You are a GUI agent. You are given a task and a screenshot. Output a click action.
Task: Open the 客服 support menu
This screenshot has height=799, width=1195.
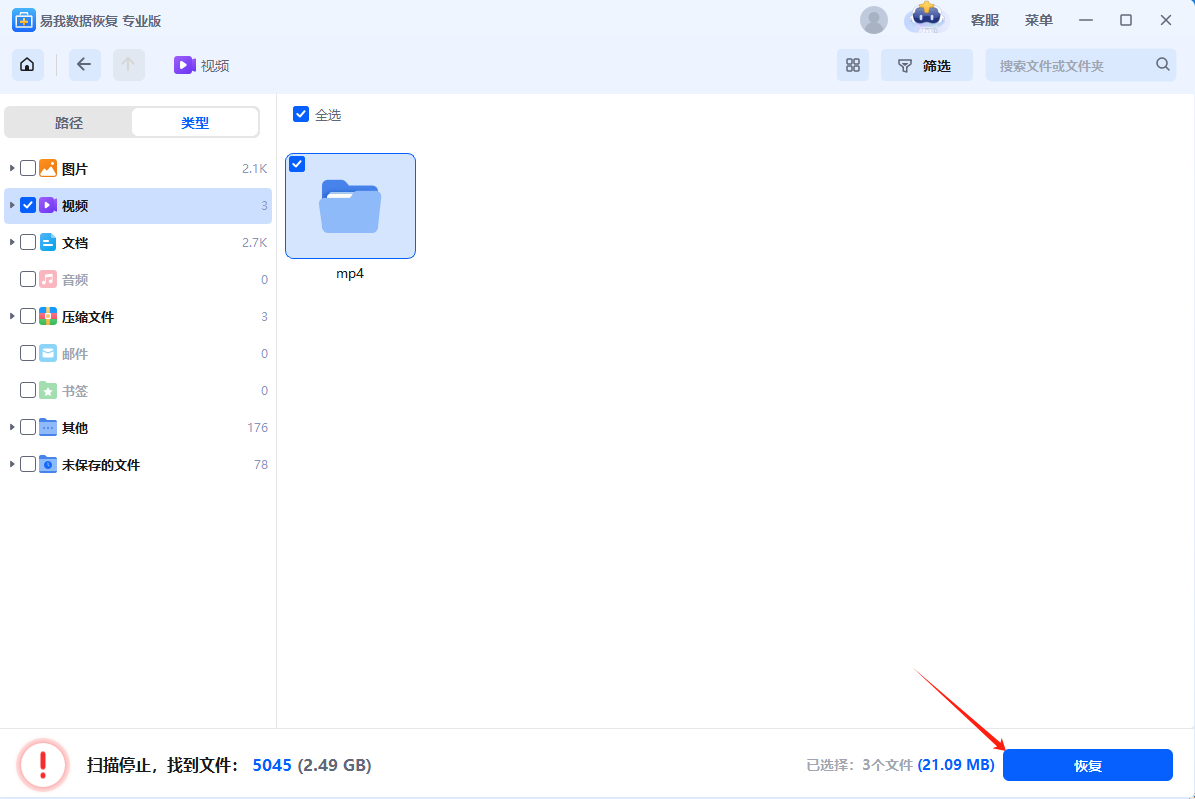(x=985, y=21)
